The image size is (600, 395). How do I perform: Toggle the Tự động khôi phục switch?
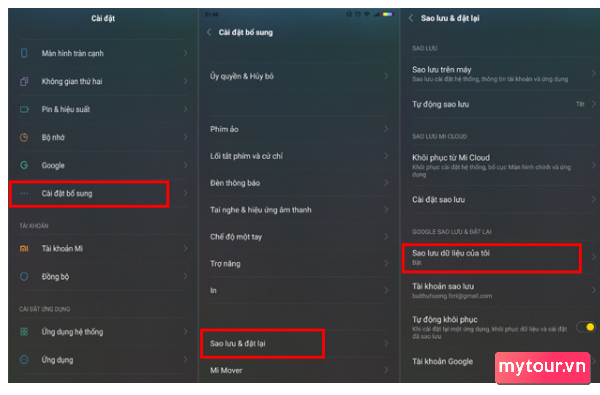click(x=587, y=327)
